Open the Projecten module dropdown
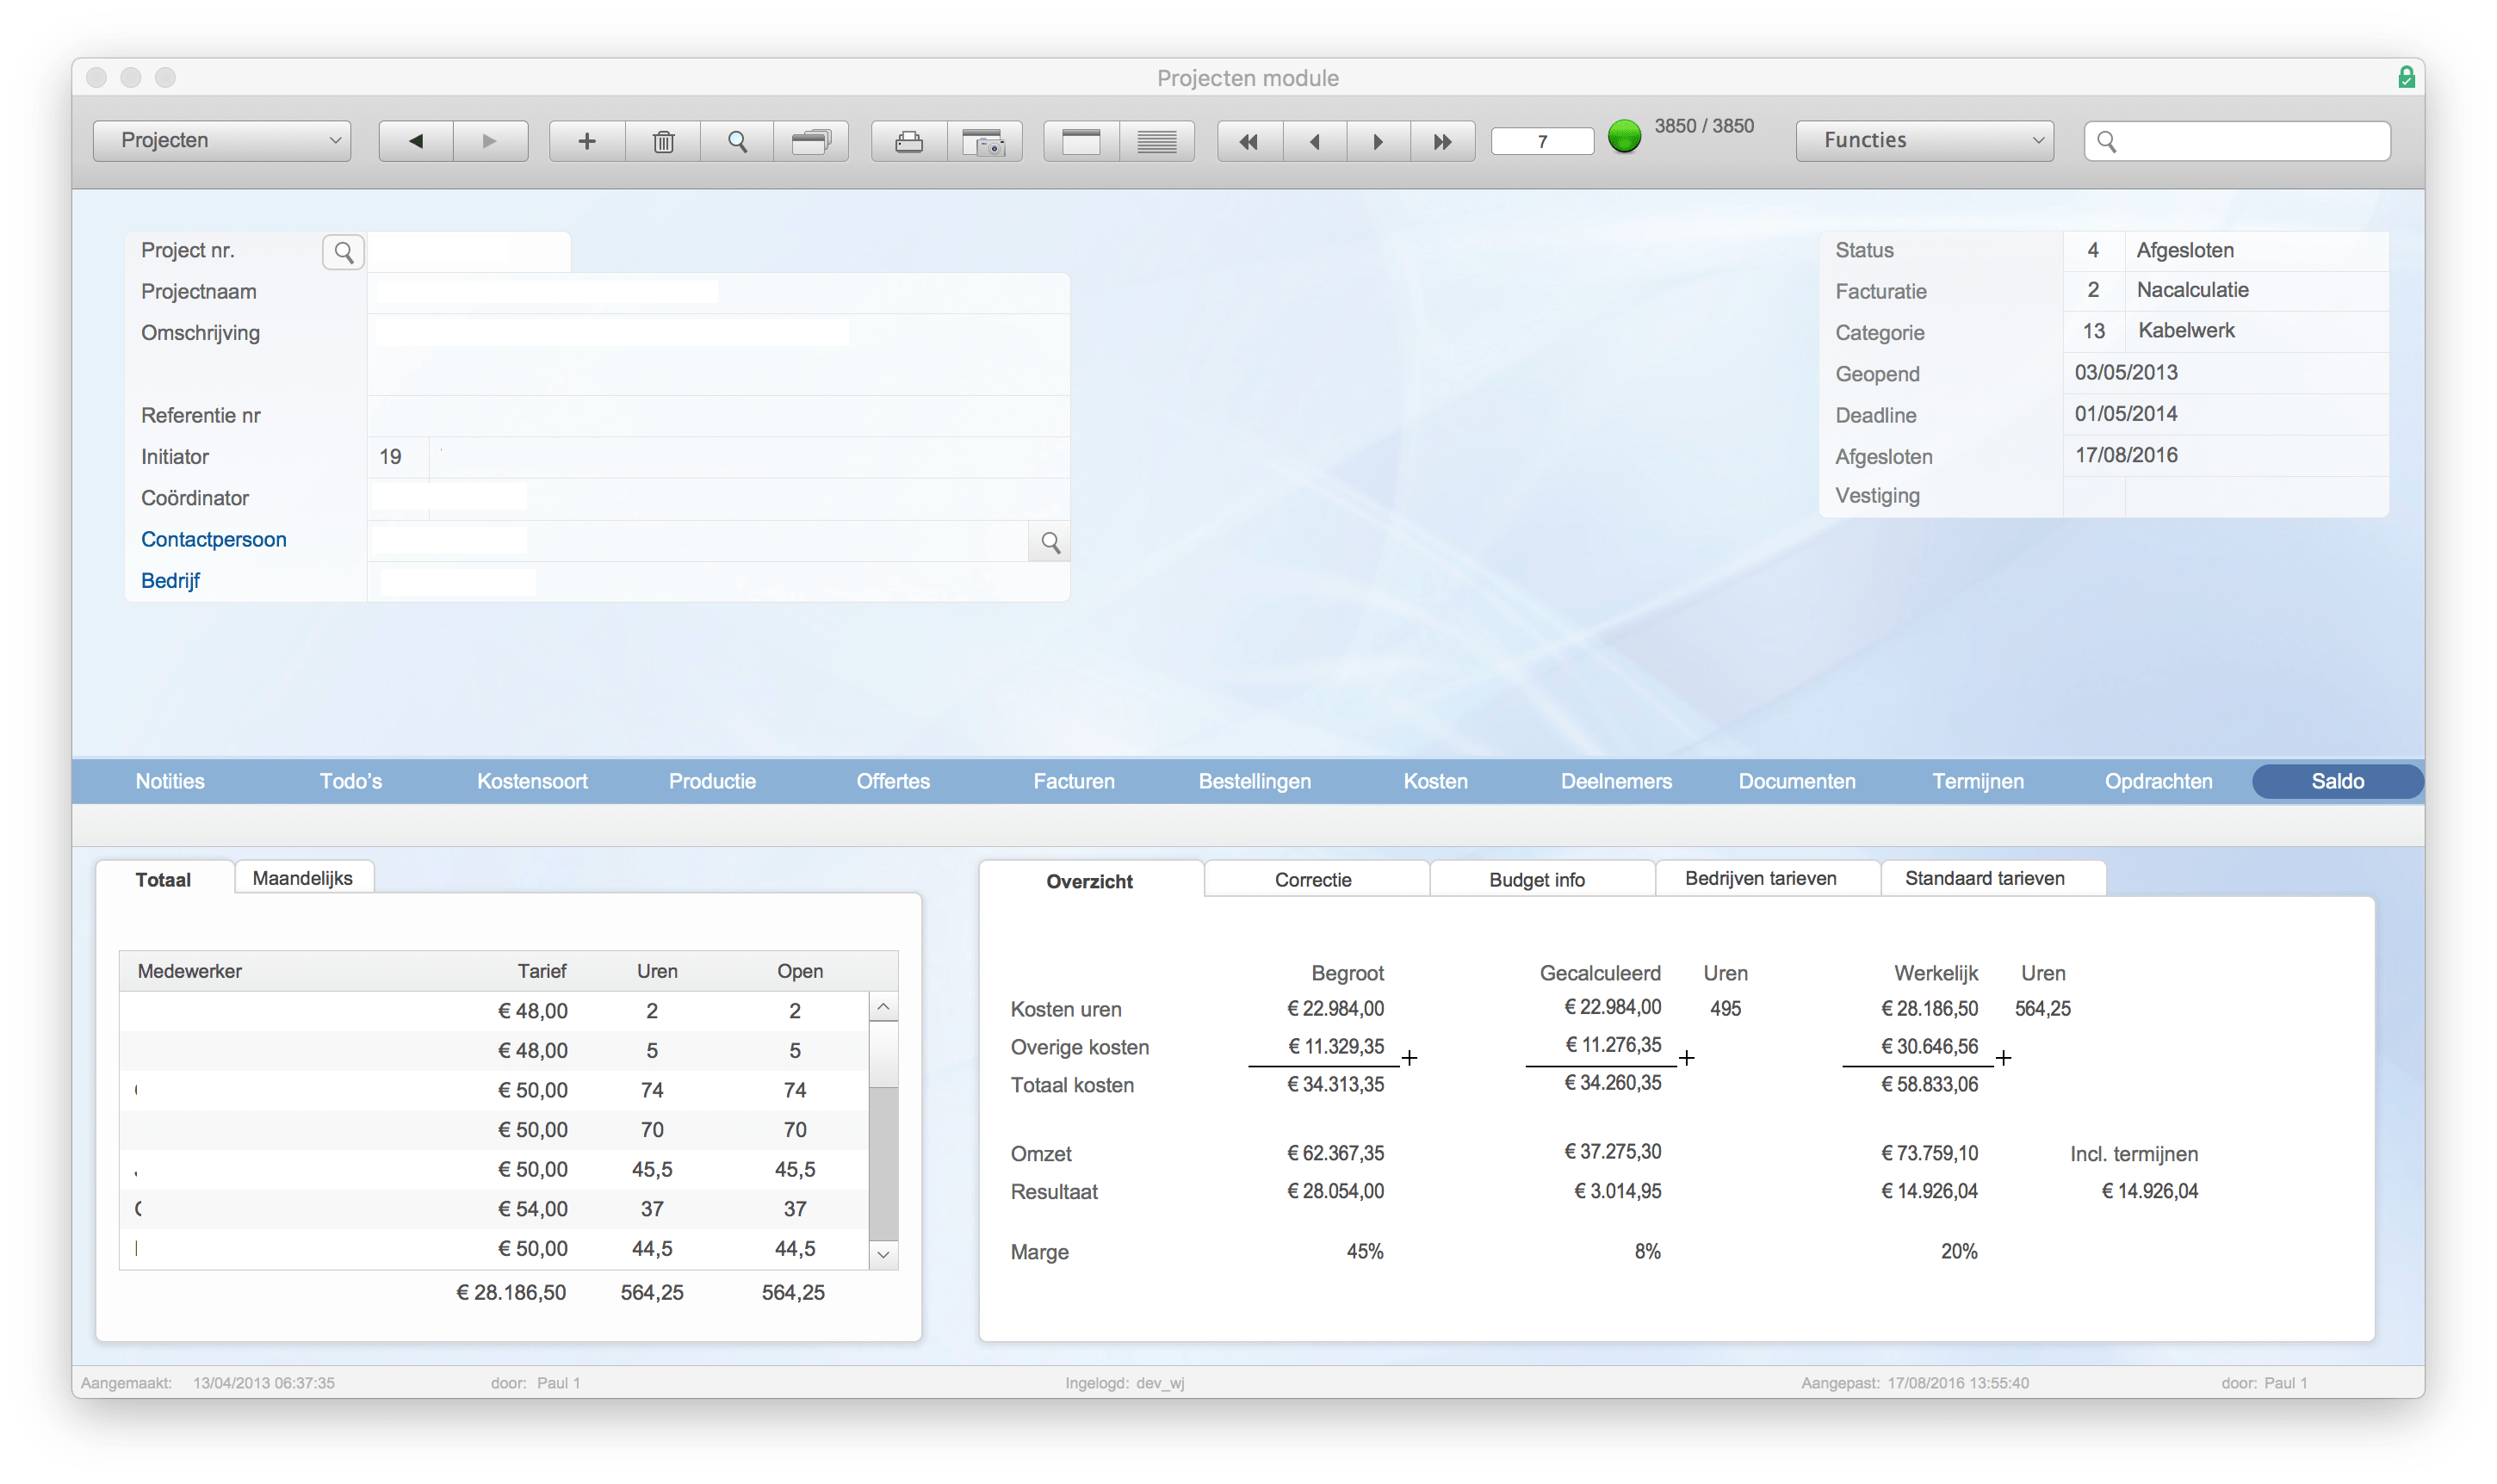 [x=222, y=141]
